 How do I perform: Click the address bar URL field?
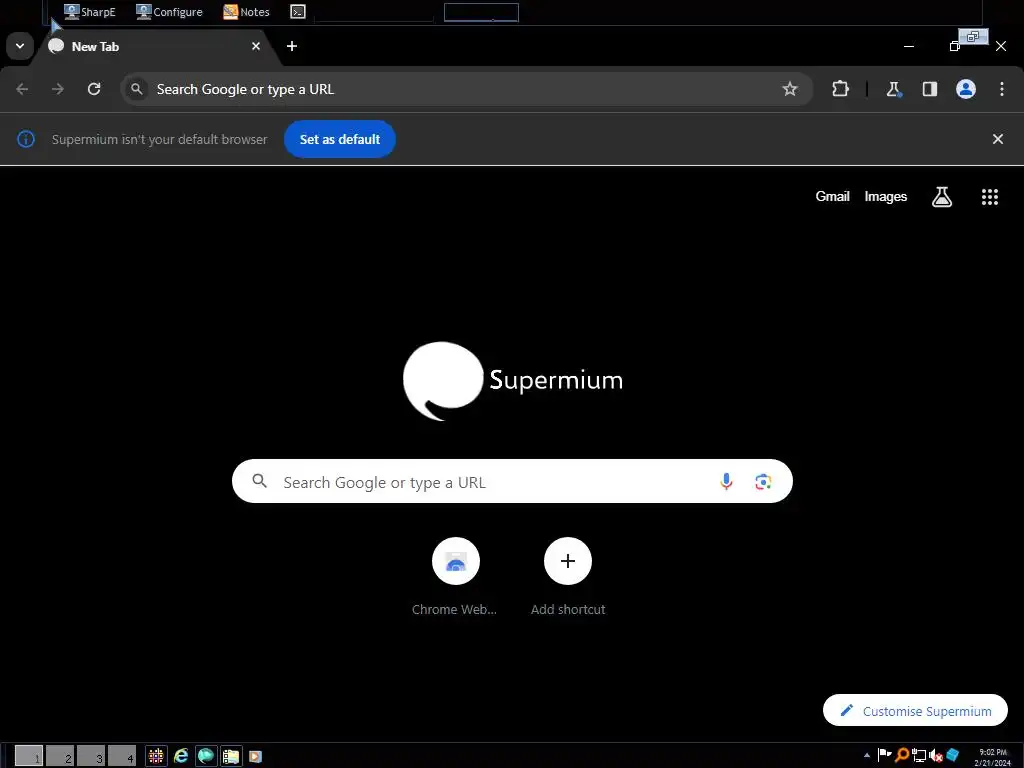tap(466, 89)
